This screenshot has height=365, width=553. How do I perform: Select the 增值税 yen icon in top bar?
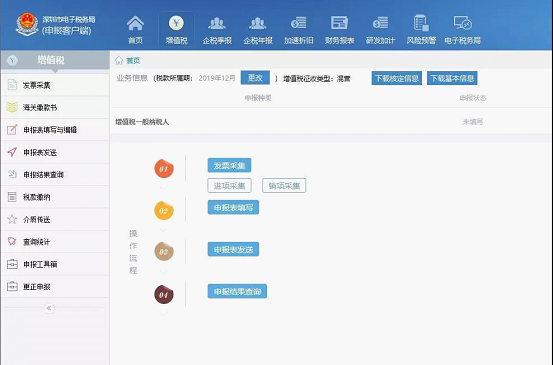tap(176, 30)
